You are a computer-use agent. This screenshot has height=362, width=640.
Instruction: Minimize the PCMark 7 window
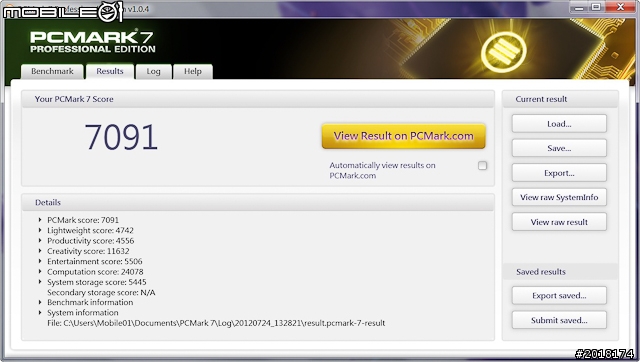coord(579,7)
